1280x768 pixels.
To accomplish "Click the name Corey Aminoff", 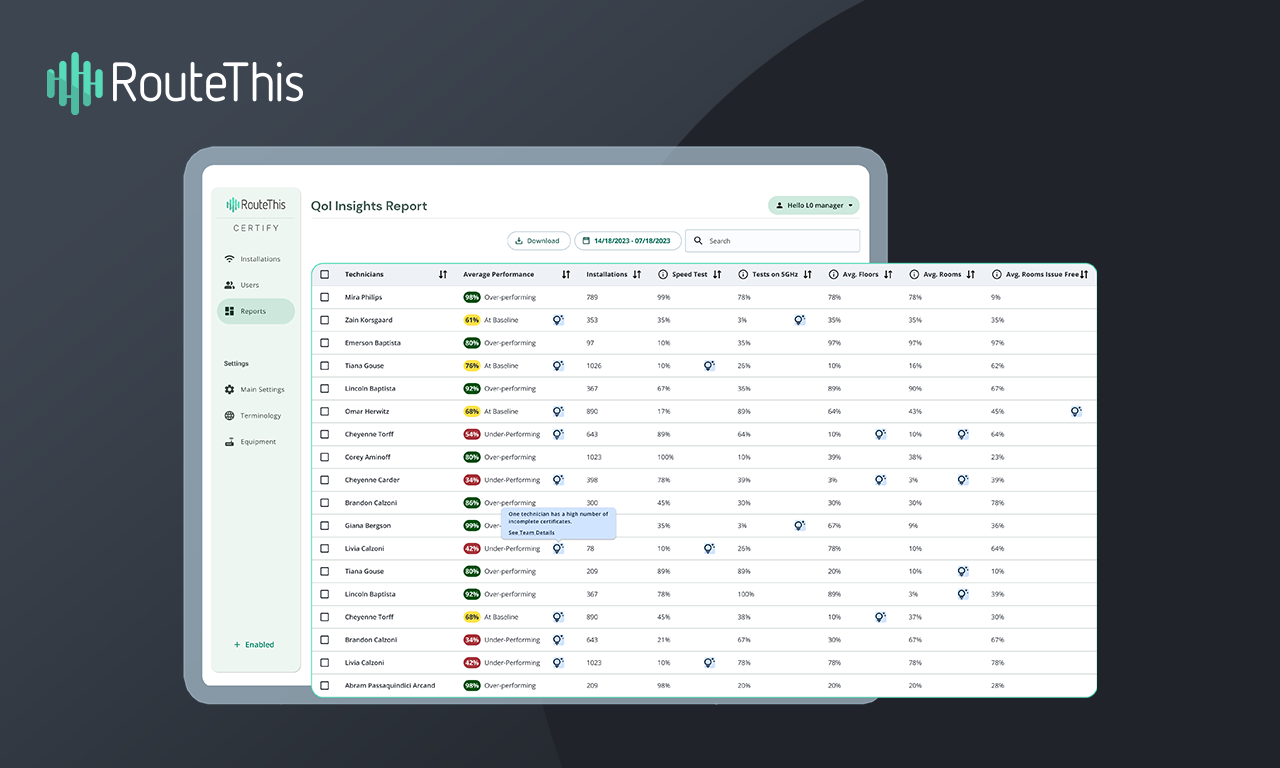I will 368,457.
